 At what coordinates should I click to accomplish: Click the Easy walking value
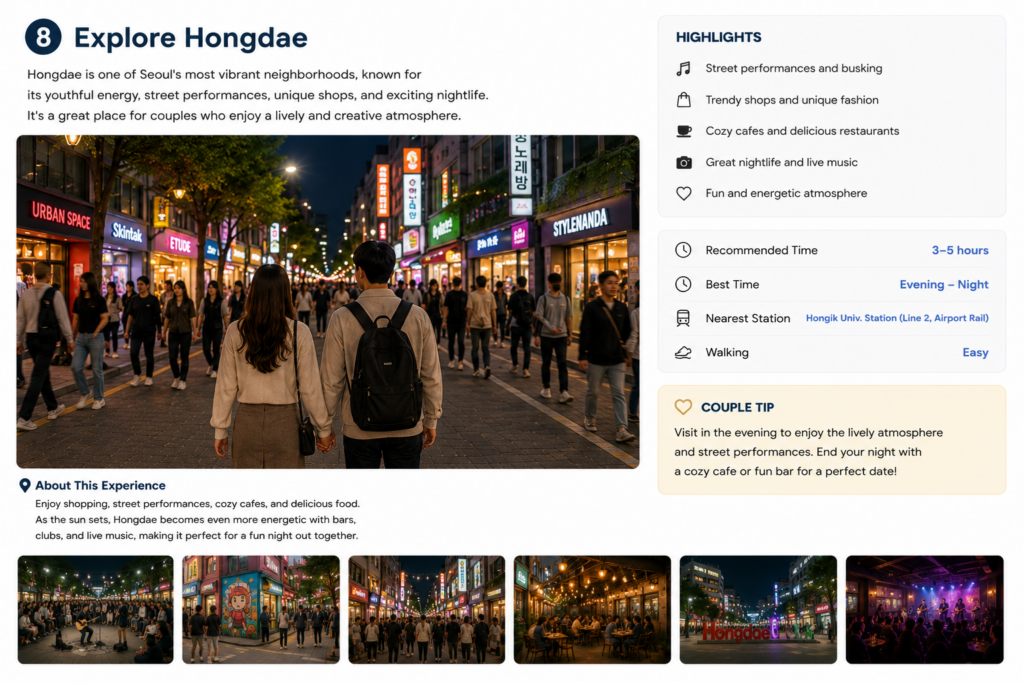pyautogui.click(x=975, y=353)
